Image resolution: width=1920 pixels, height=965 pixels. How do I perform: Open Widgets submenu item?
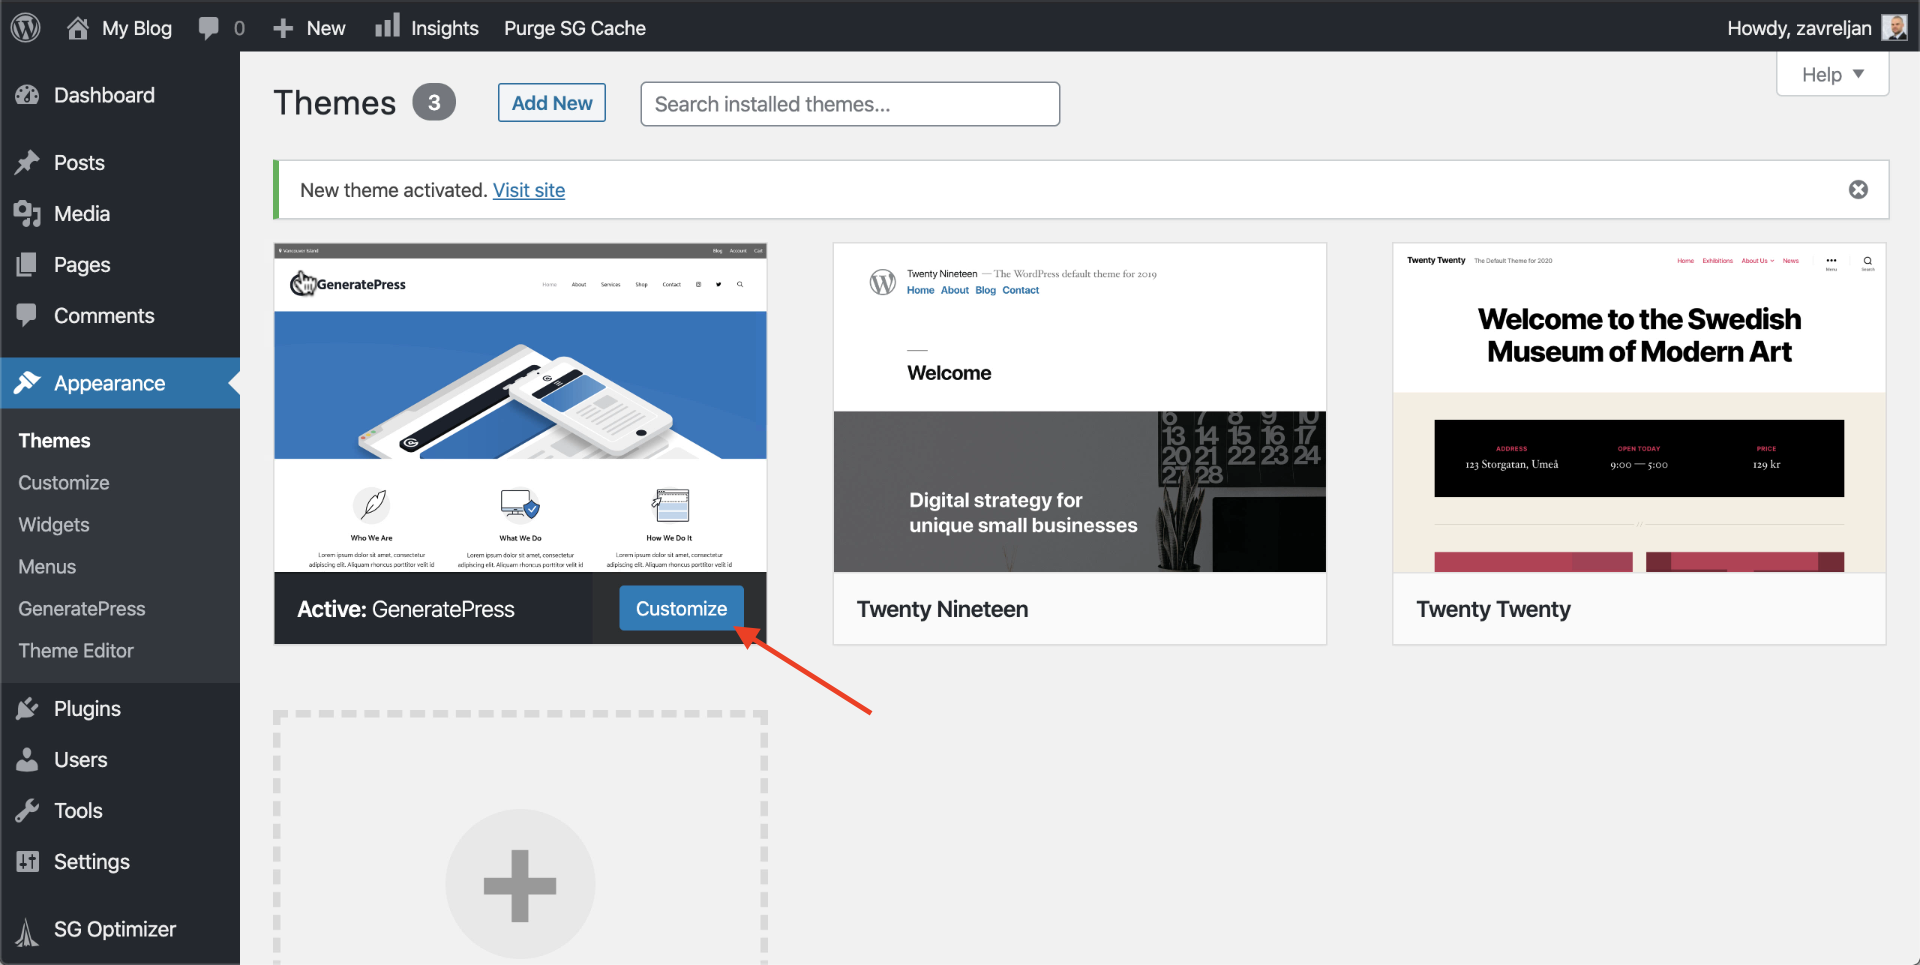[54, 525]
